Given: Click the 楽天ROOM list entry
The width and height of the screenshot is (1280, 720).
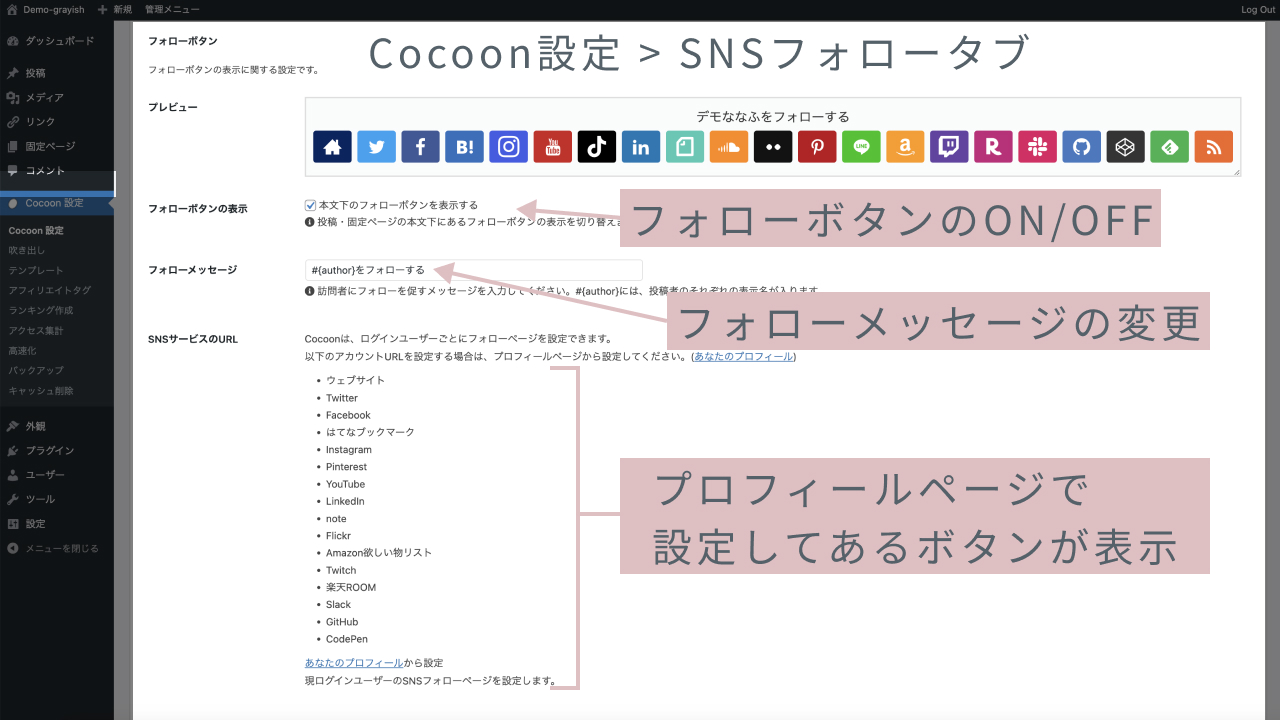Looking at the screenshot, I should [351, 587].
